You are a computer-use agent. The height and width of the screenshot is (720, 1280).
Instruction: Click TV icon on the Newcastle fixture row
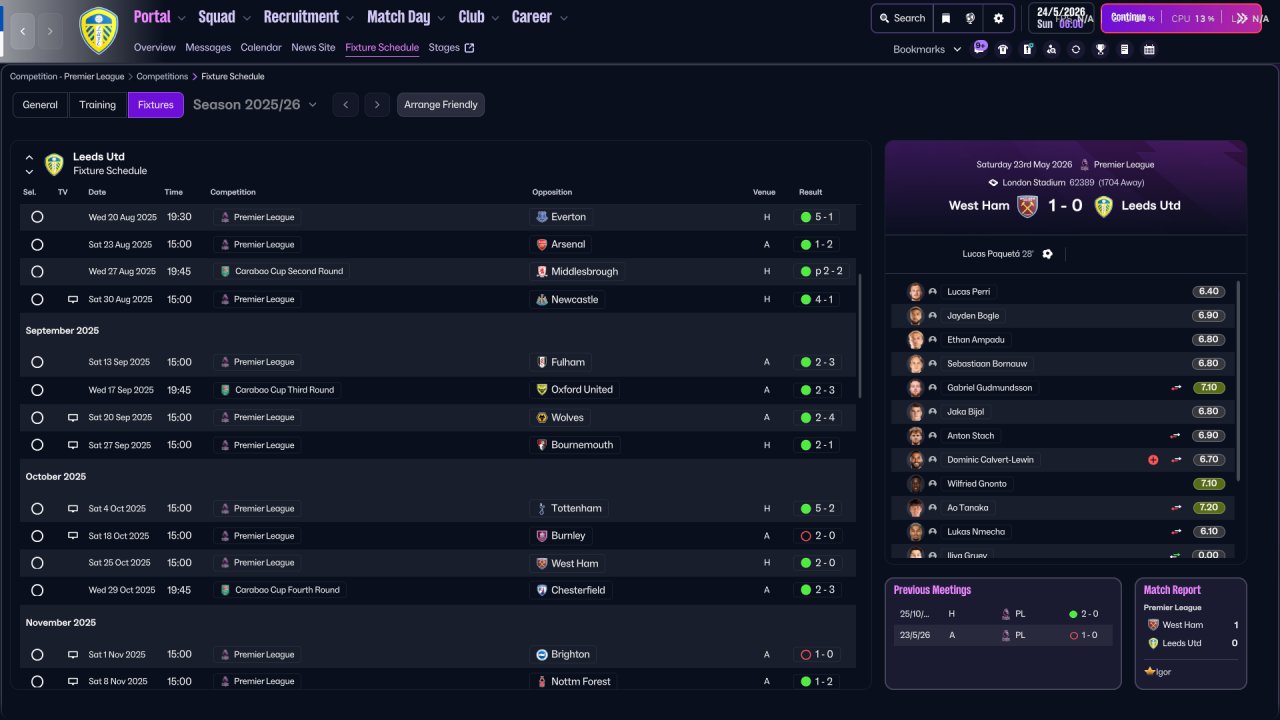tap(73, 299)
